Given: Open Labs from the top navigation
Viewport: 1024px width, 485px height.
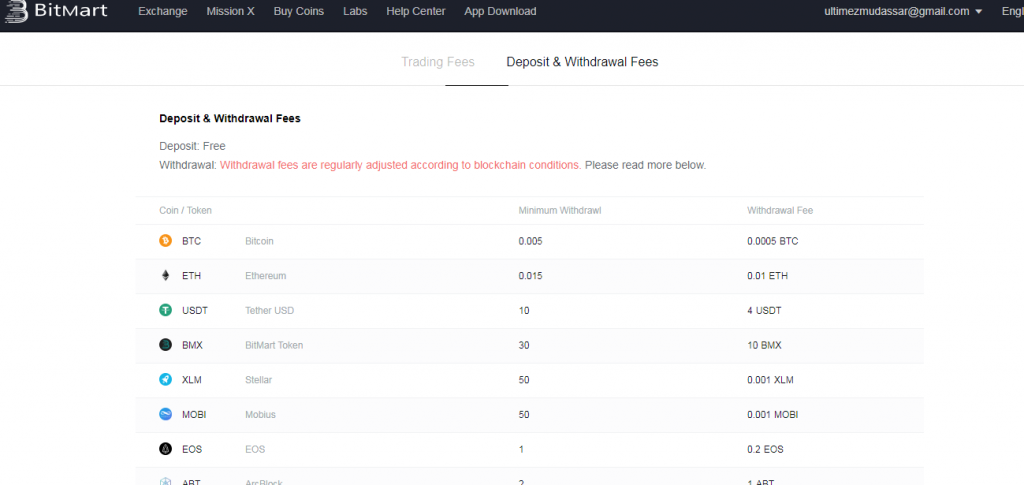Looking at the screenshot, I should tap(355, 11).
